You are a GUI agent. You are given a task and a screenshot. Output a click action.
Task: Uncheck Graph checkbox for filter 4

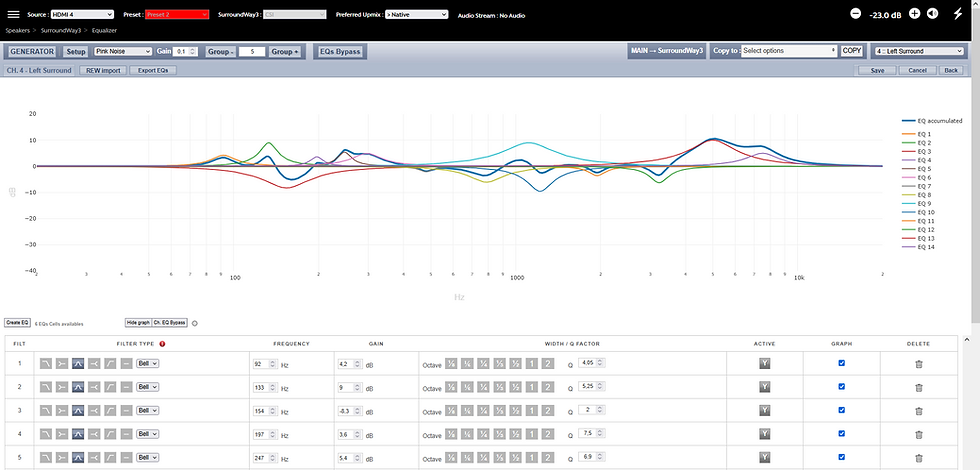click(x=841, y=433)
